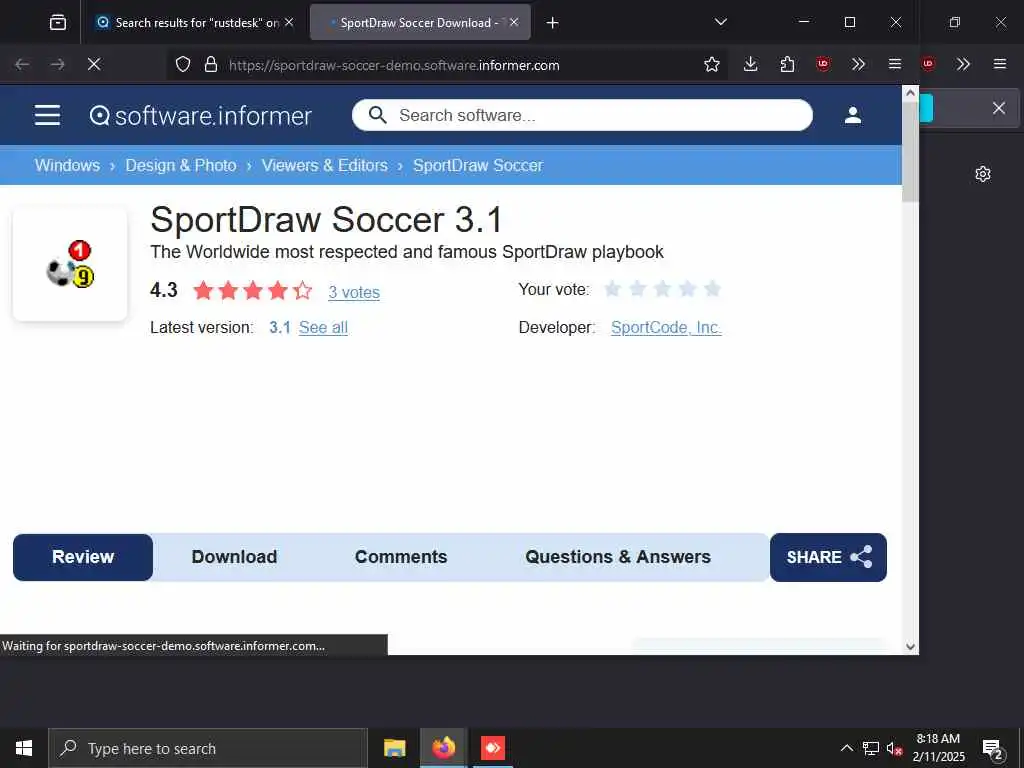Switch to the Download tab
1024x768 pixels.
234,557
